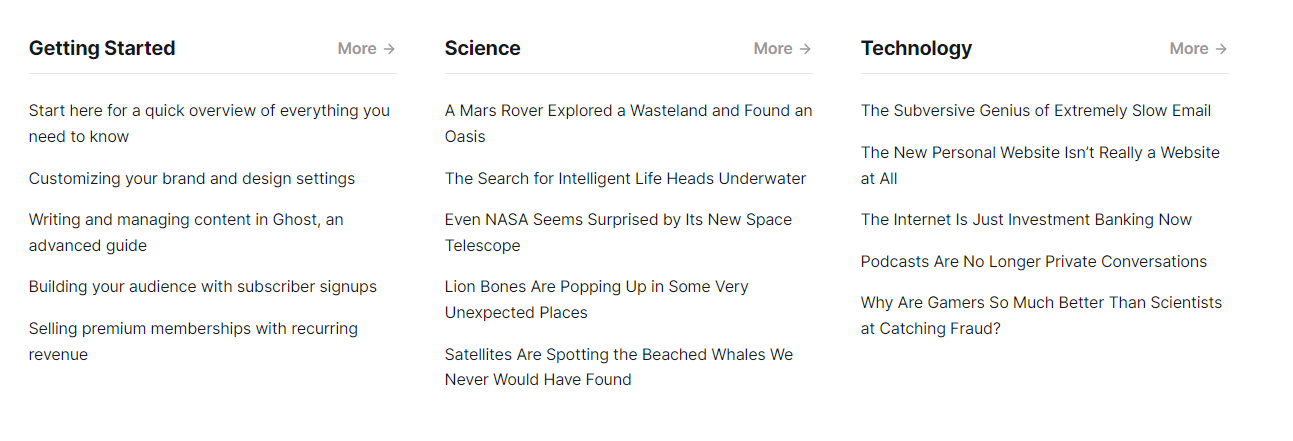The height and width of the screenshot is (441, 1293).
Task: Open 'The Subversive Genius of Extremely Slow Email'
Action: [x=1035, y=111]
